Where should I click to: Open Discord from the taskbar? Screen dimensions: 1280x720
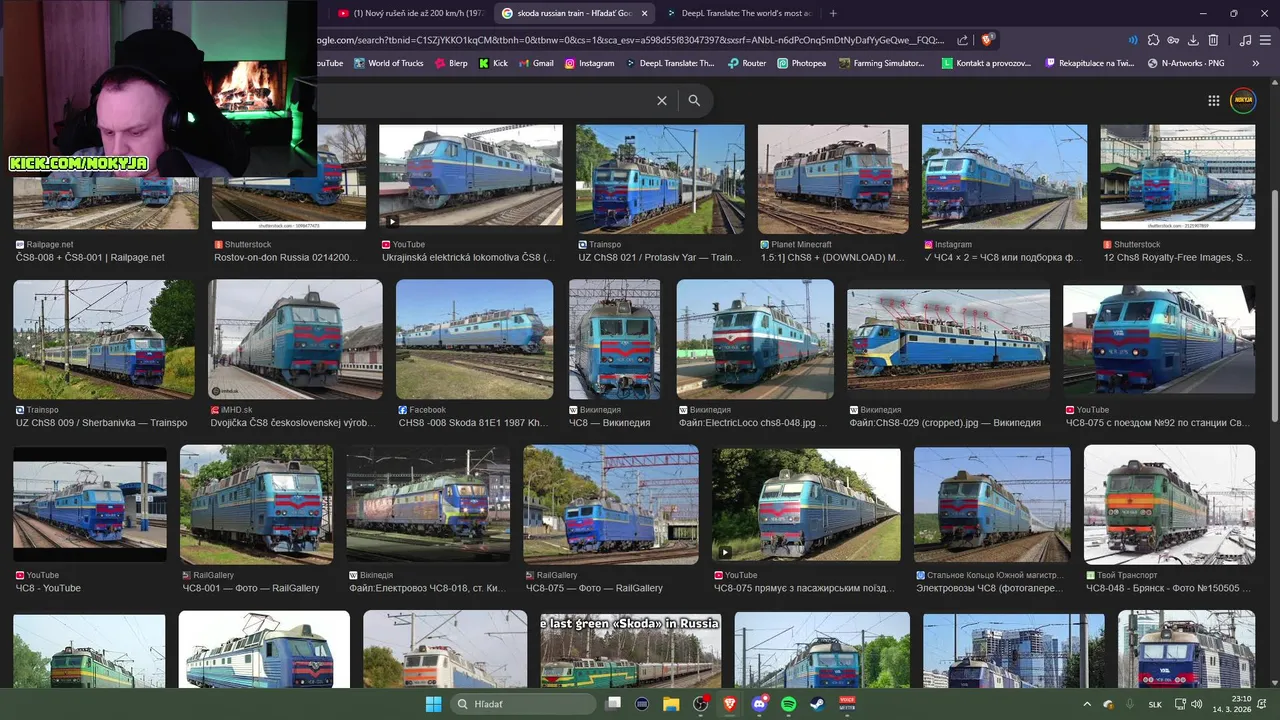(x=759, y=704)
